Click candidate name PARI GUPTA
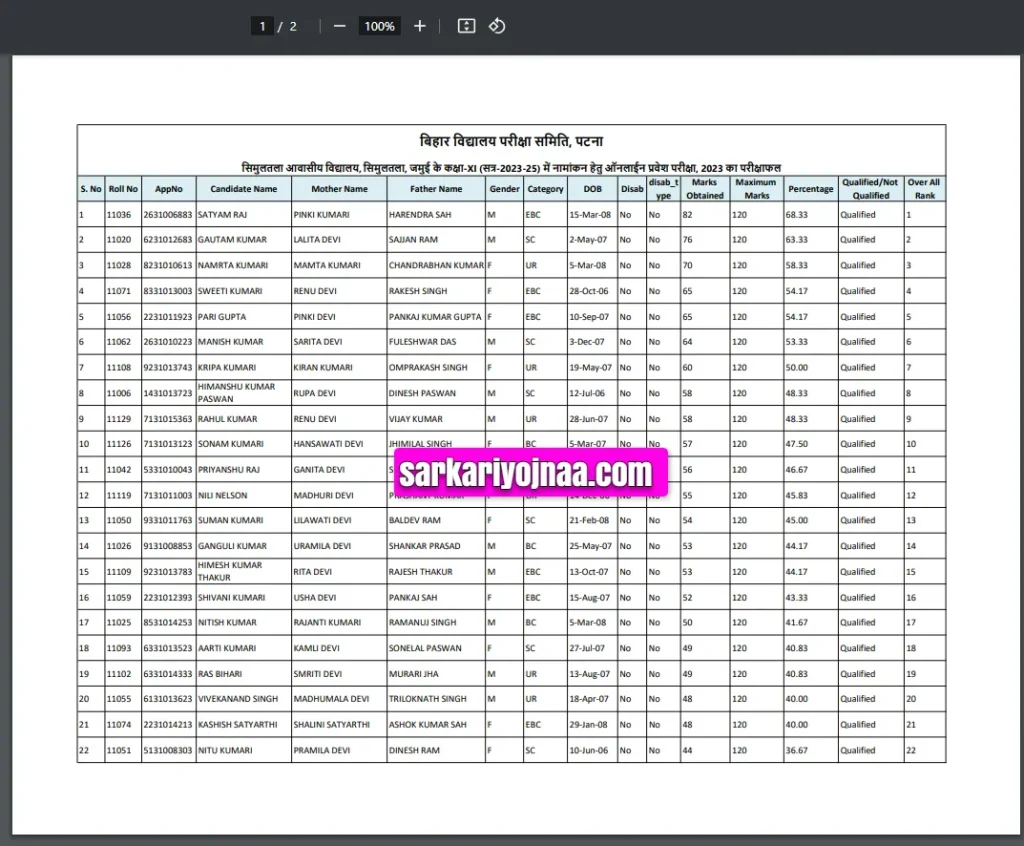1024x846 pixels. point(222,317)
